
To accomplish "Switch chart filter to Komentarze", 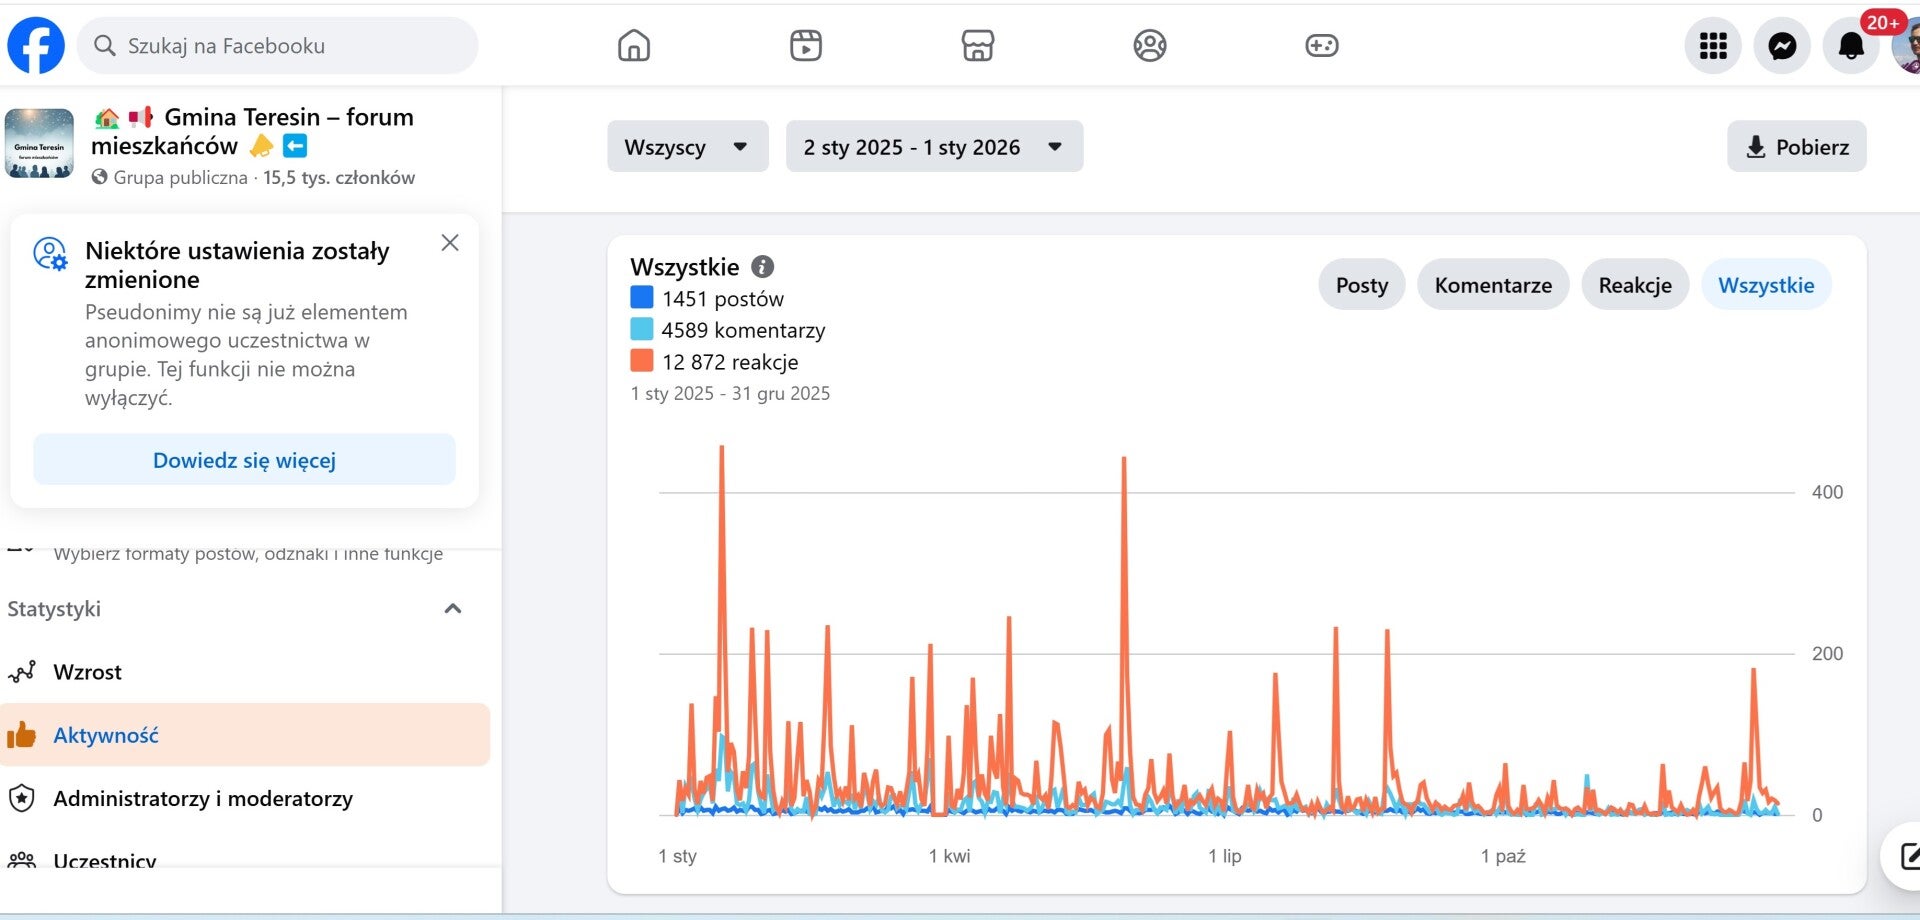I will (1493, 285).
